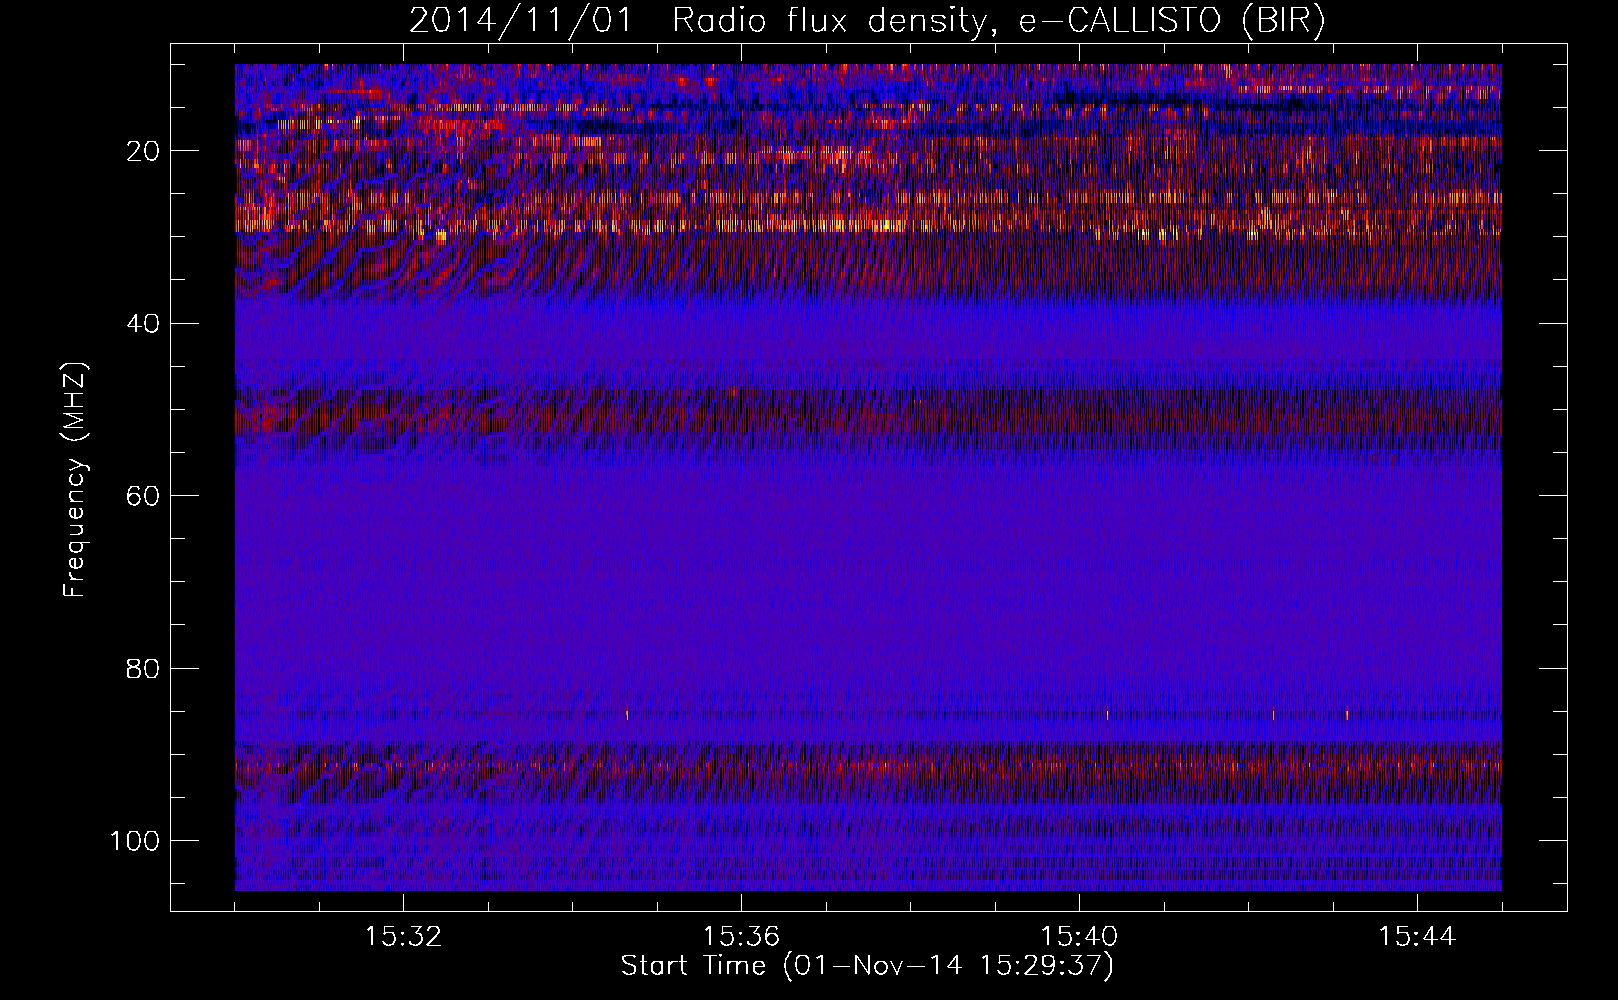Click the 80 frequency tick label
Viewport: 1618px width, 1000px height.
pyautogui.click(x=144, y=668)
